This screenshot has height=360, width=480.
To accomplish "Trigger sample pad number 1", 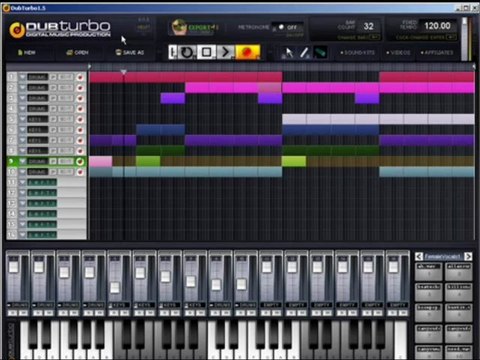I will pyautogui.click(x=429, y=272).
